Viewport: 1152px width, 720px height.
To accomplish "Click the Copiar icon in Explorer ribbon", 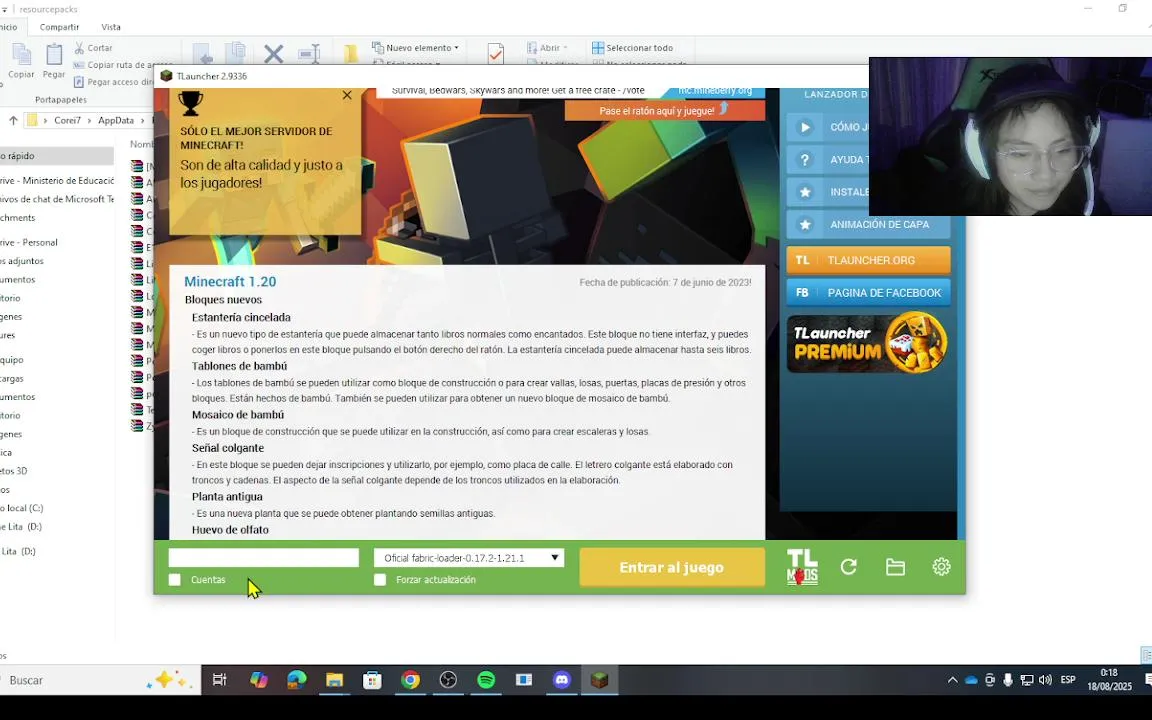I will [x=21, y=60].
